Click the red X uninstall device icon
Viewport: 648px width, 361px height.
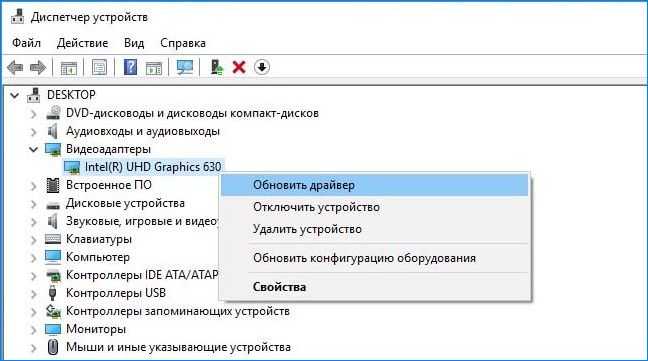[x=239, y=67]
